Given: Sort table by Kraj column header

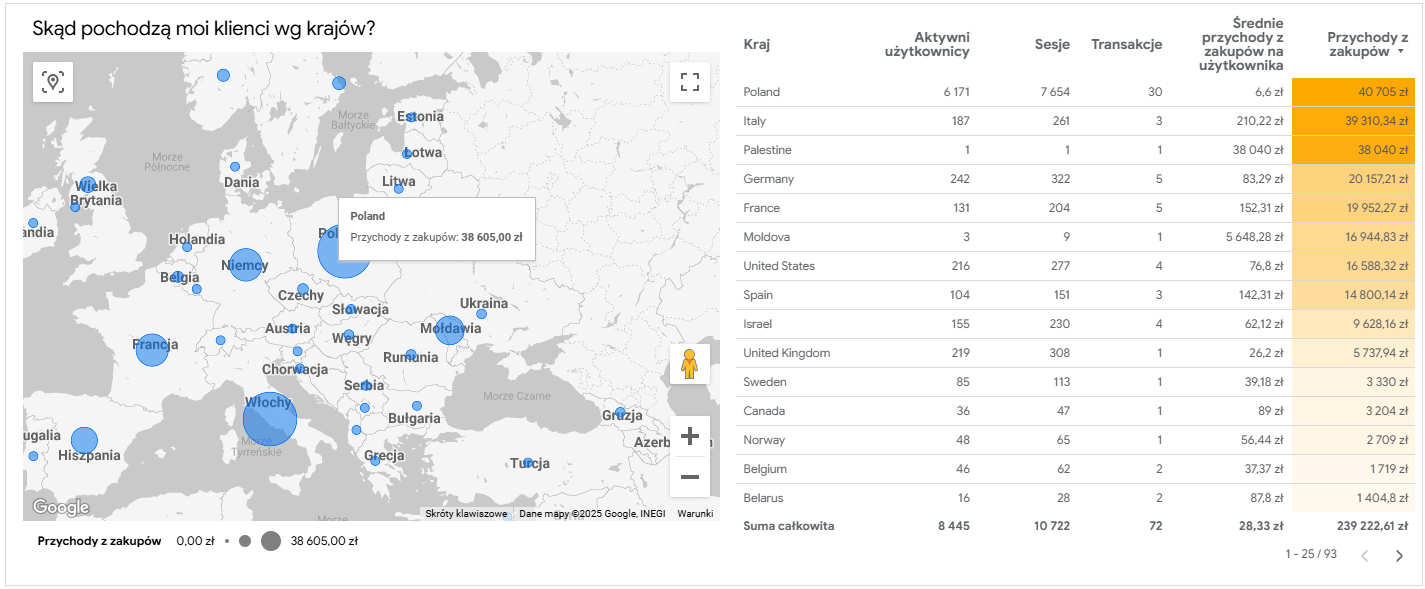Looking at the screenshot, I should [x=757, y=44].
